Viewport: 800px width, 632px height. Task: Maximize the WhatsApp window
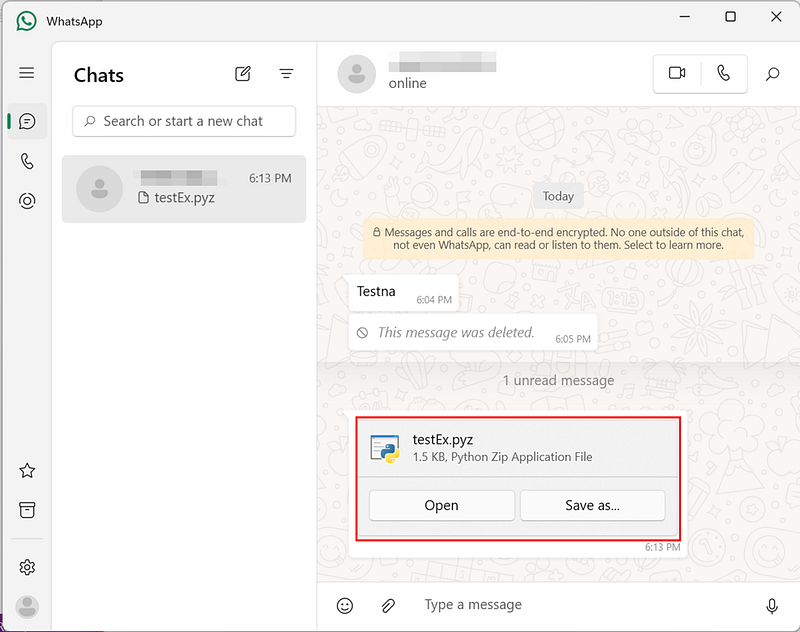tap(730, 17)
